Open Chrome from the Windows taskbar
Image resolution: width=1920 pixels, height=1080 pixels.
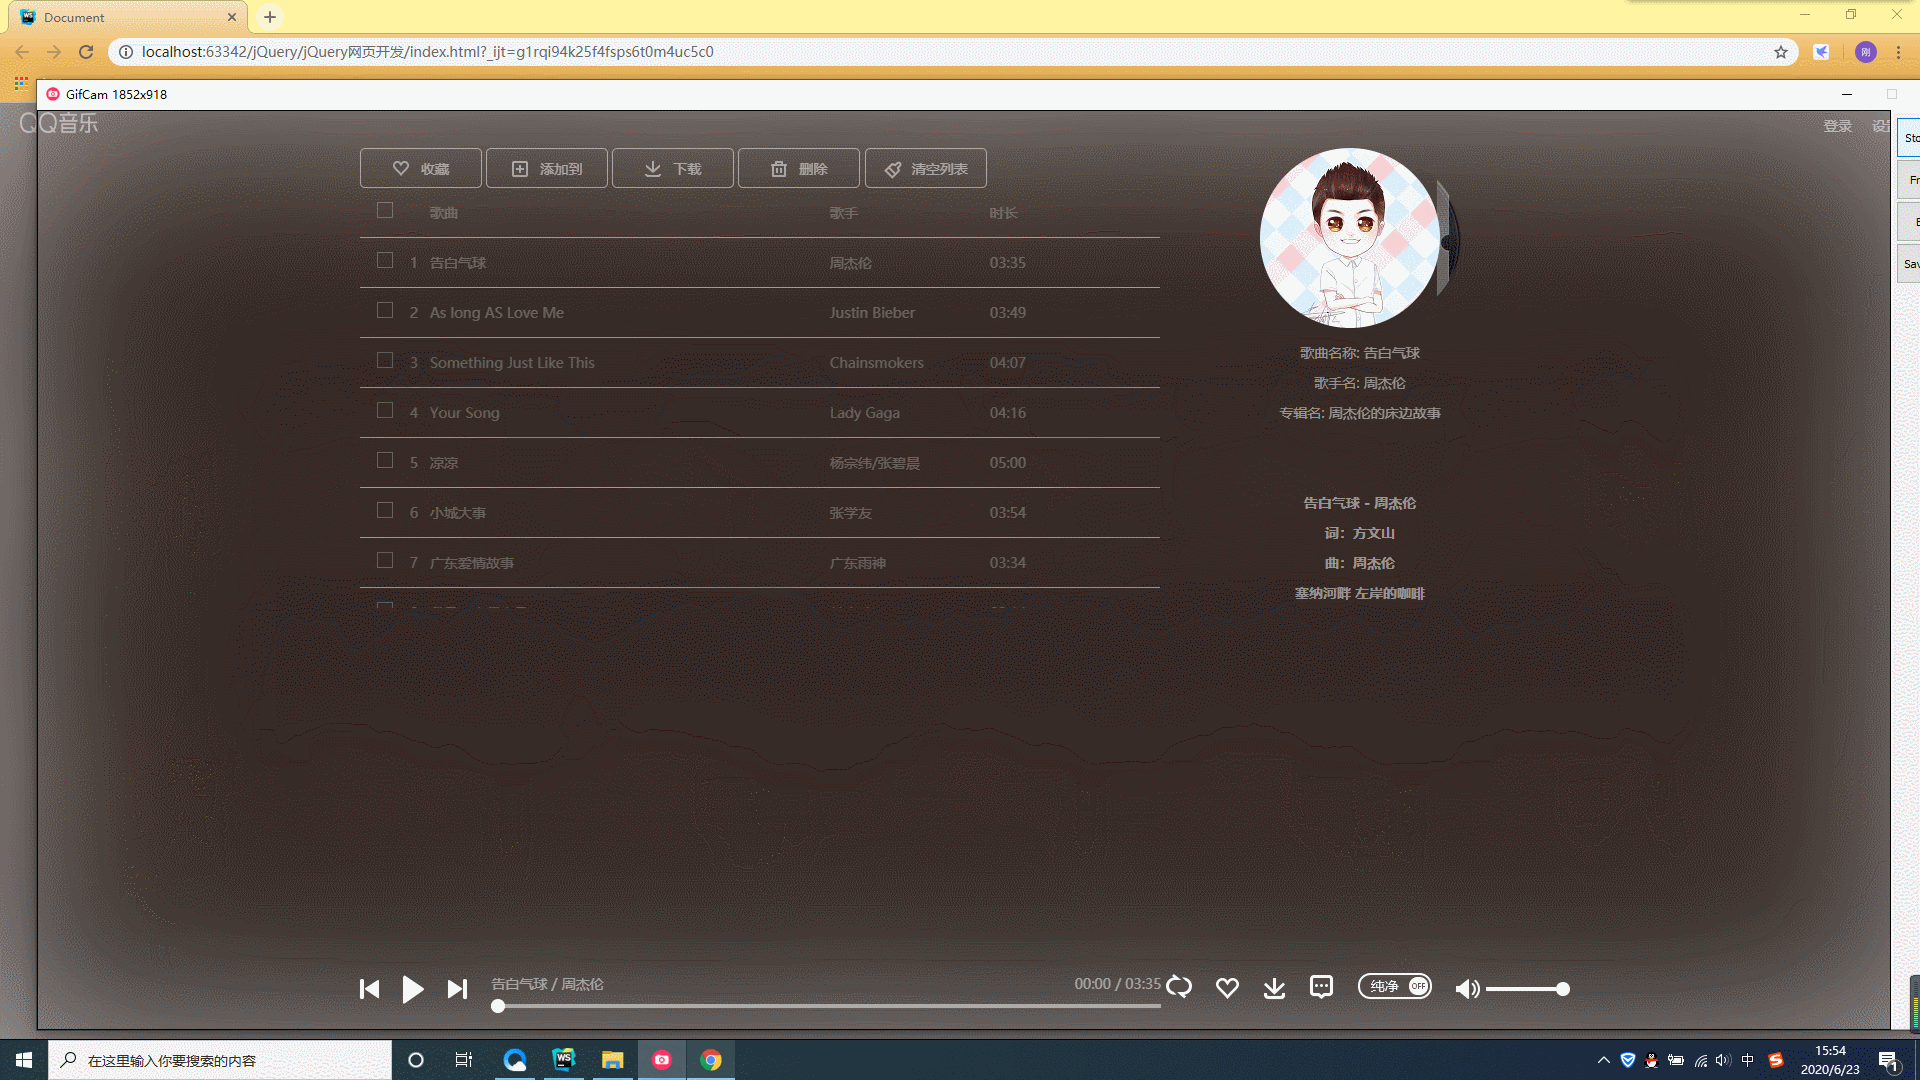pos(711,1060)
